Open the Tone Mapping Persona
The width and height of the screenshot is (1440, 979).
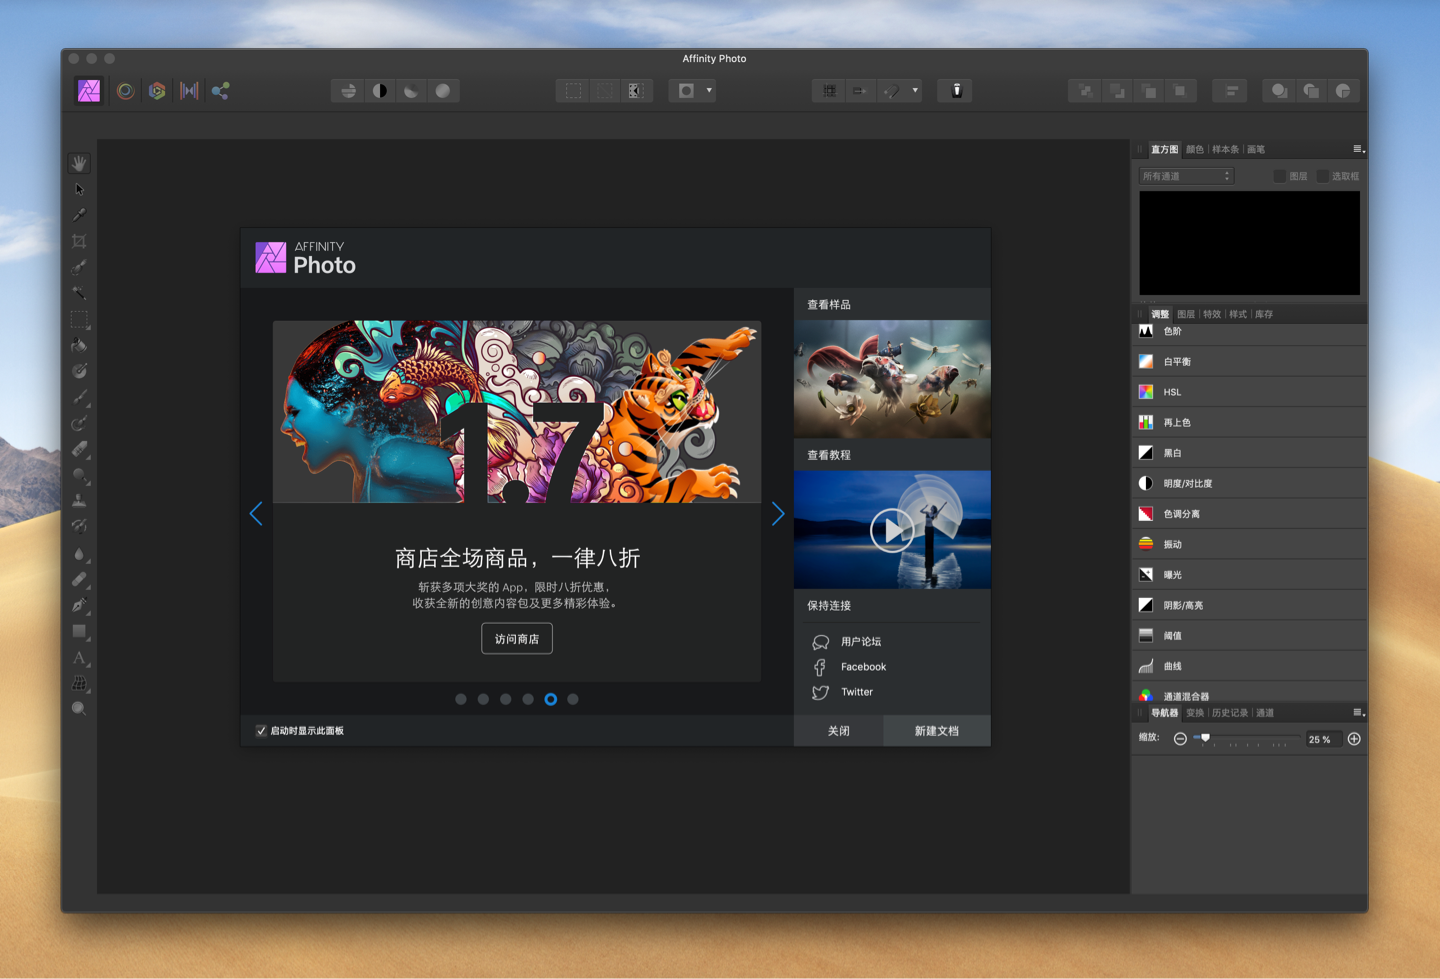(x=189, y=91)
